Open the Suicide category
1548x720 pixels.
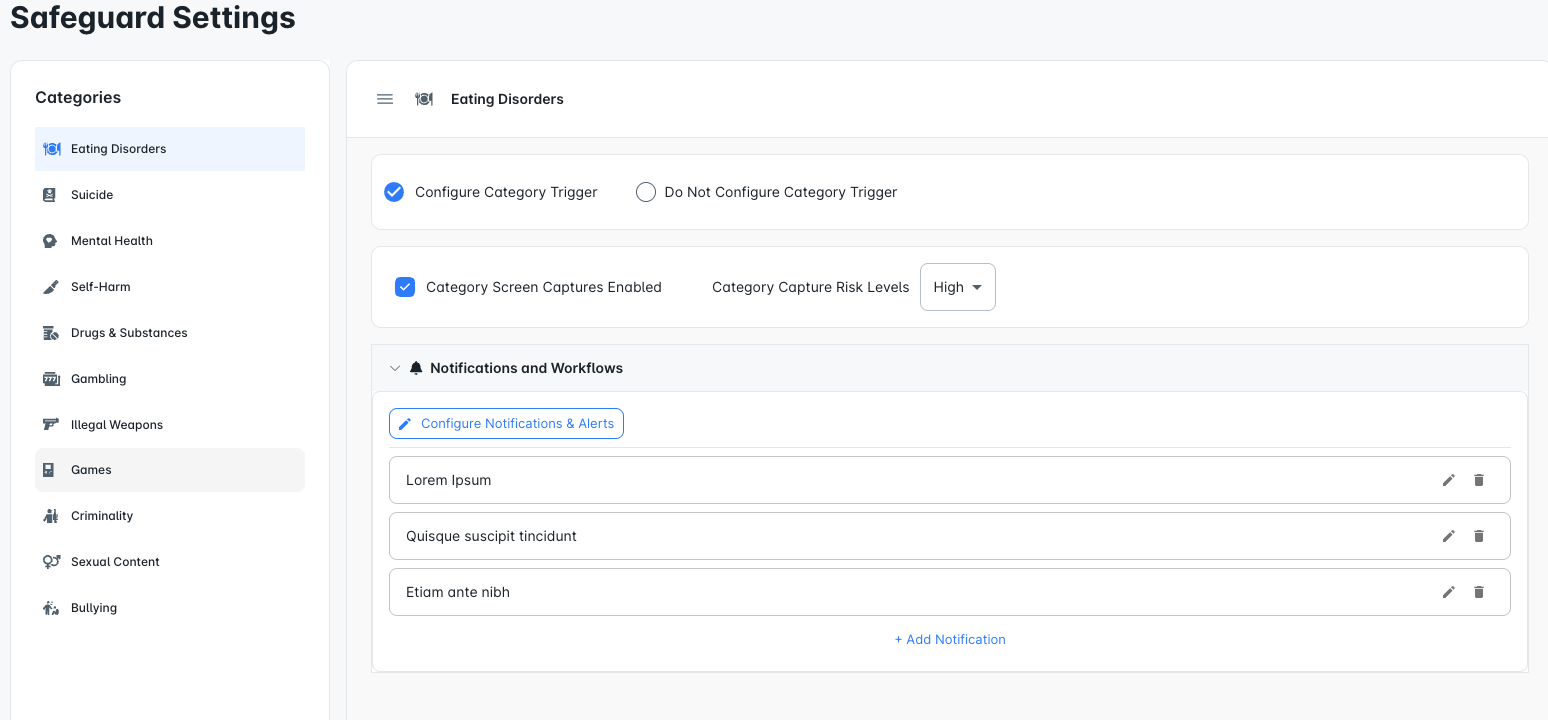pos(170,195)
